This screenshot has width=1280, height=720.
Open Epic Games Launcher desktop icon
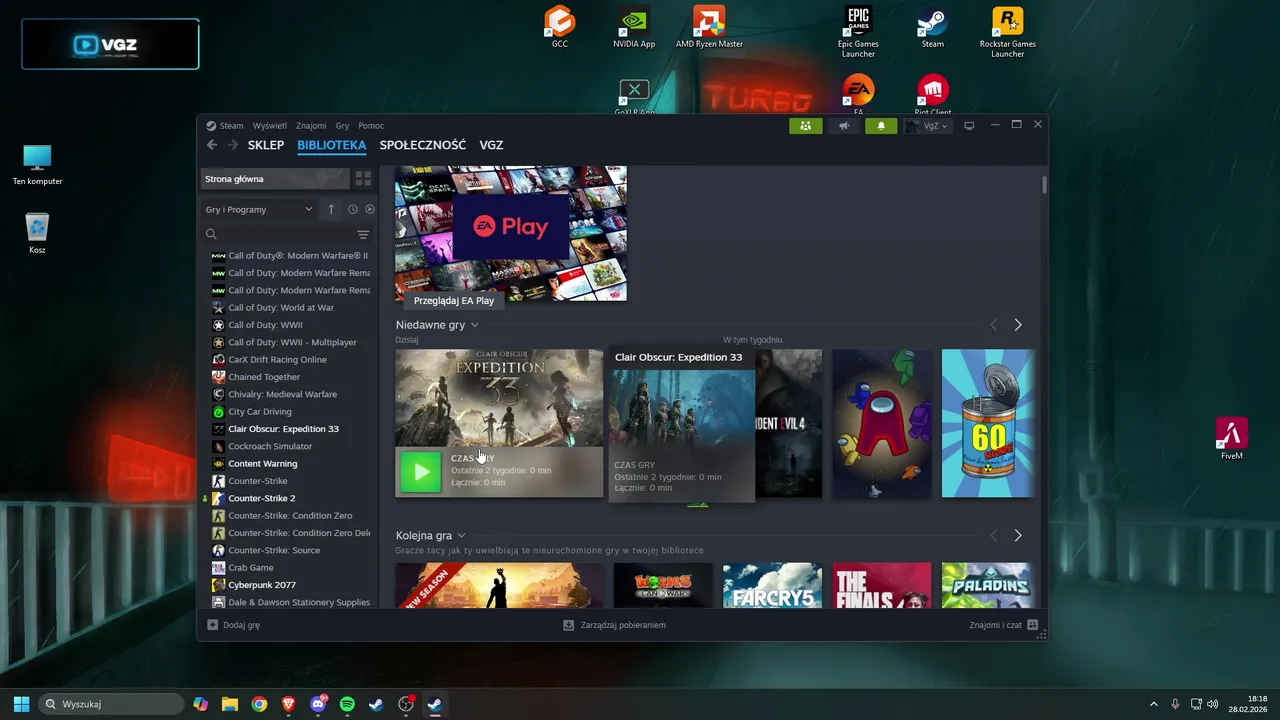(x=858, y=31)
